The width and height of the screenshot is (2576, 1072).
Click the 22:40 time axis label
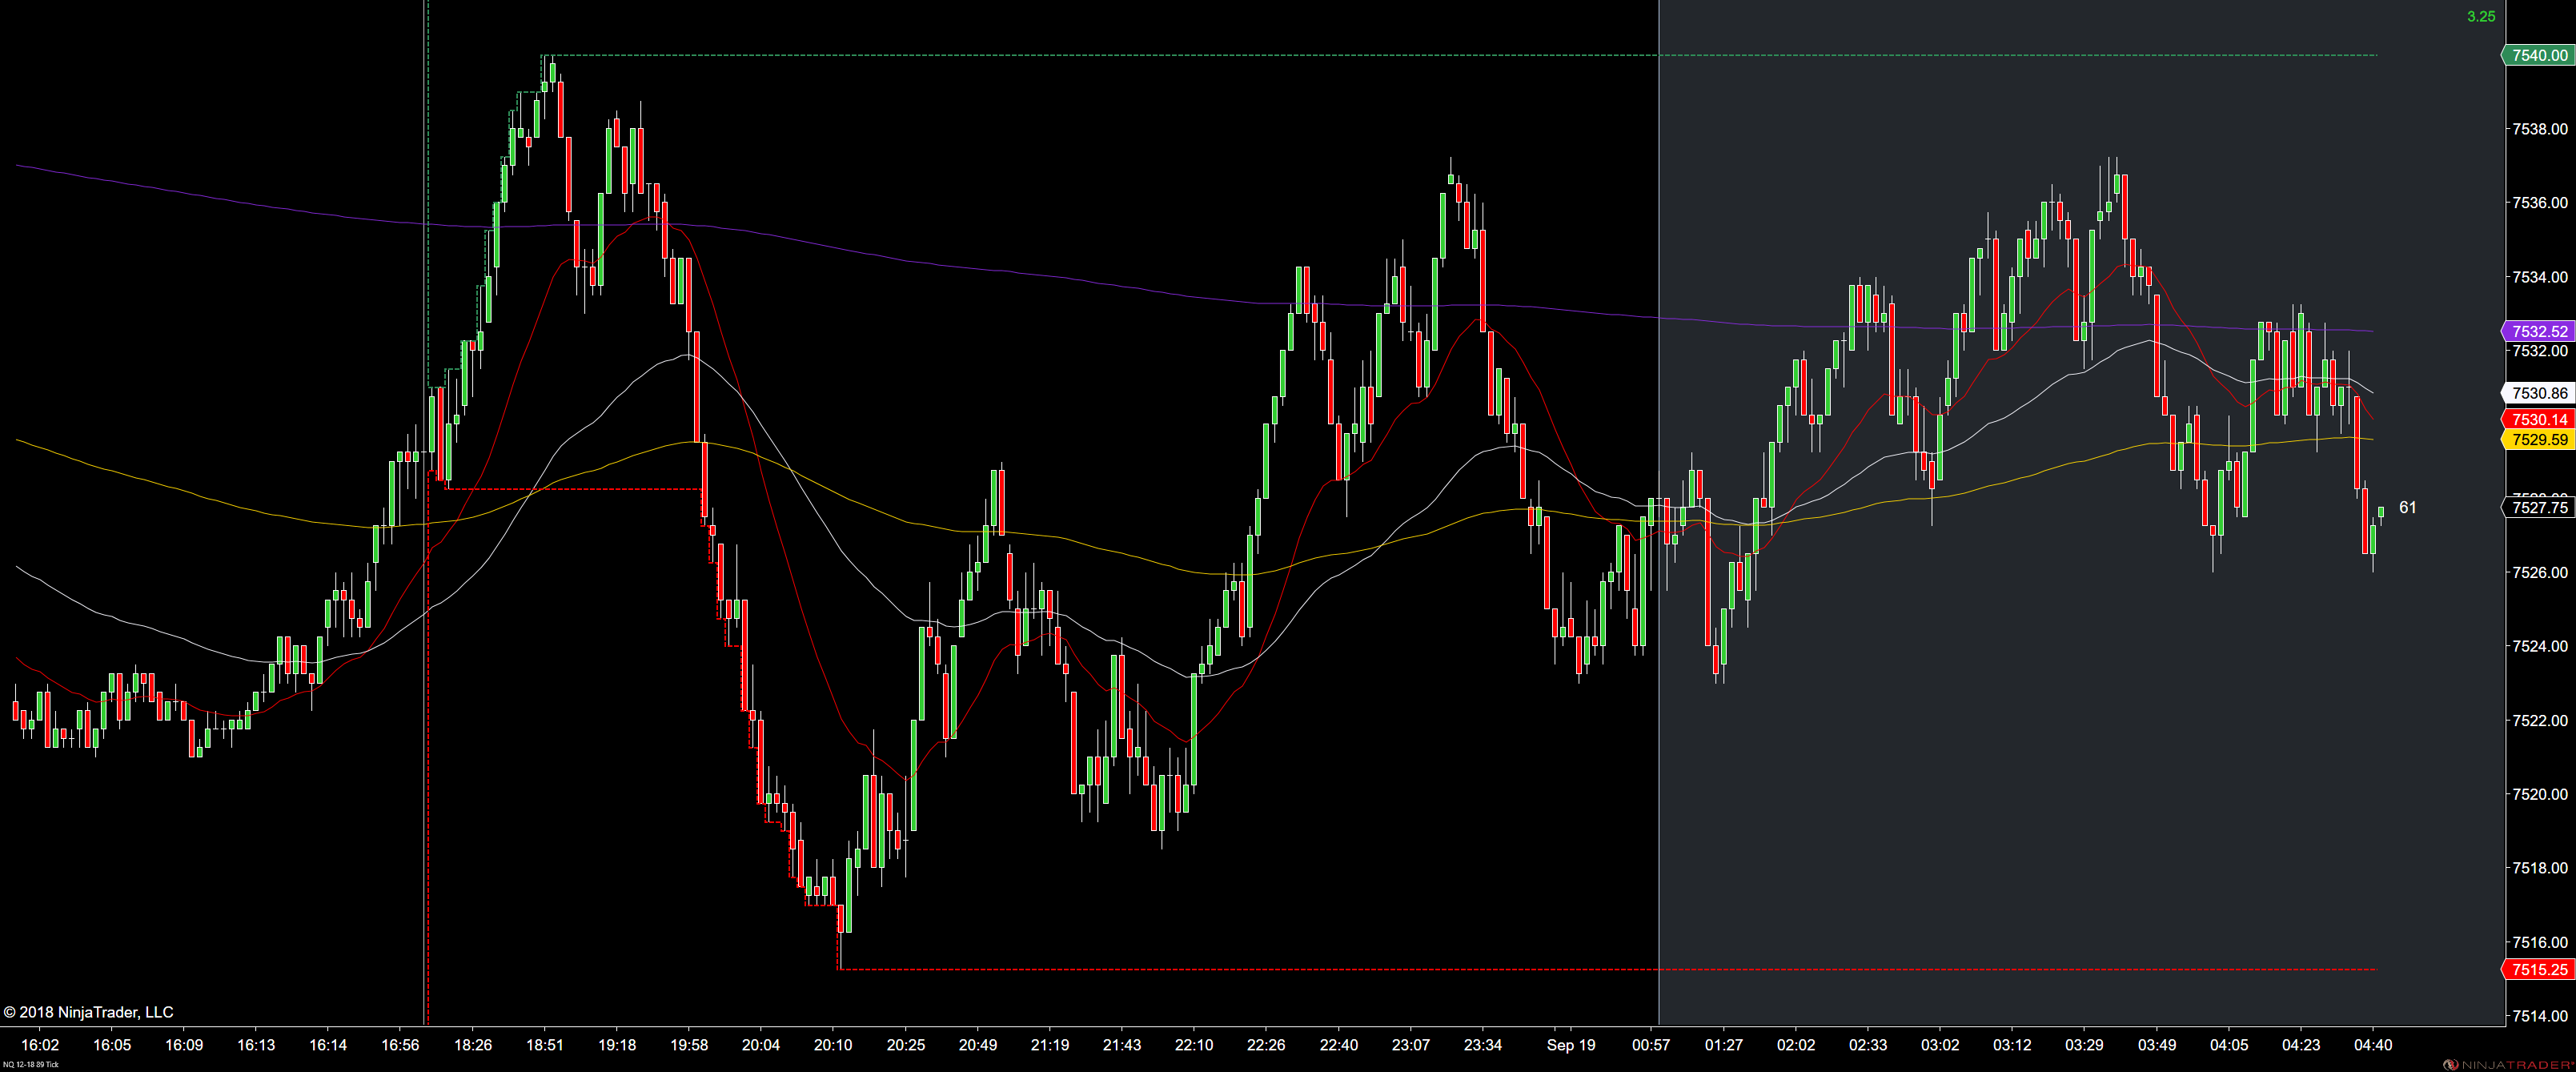(x=1339, y=1045)
